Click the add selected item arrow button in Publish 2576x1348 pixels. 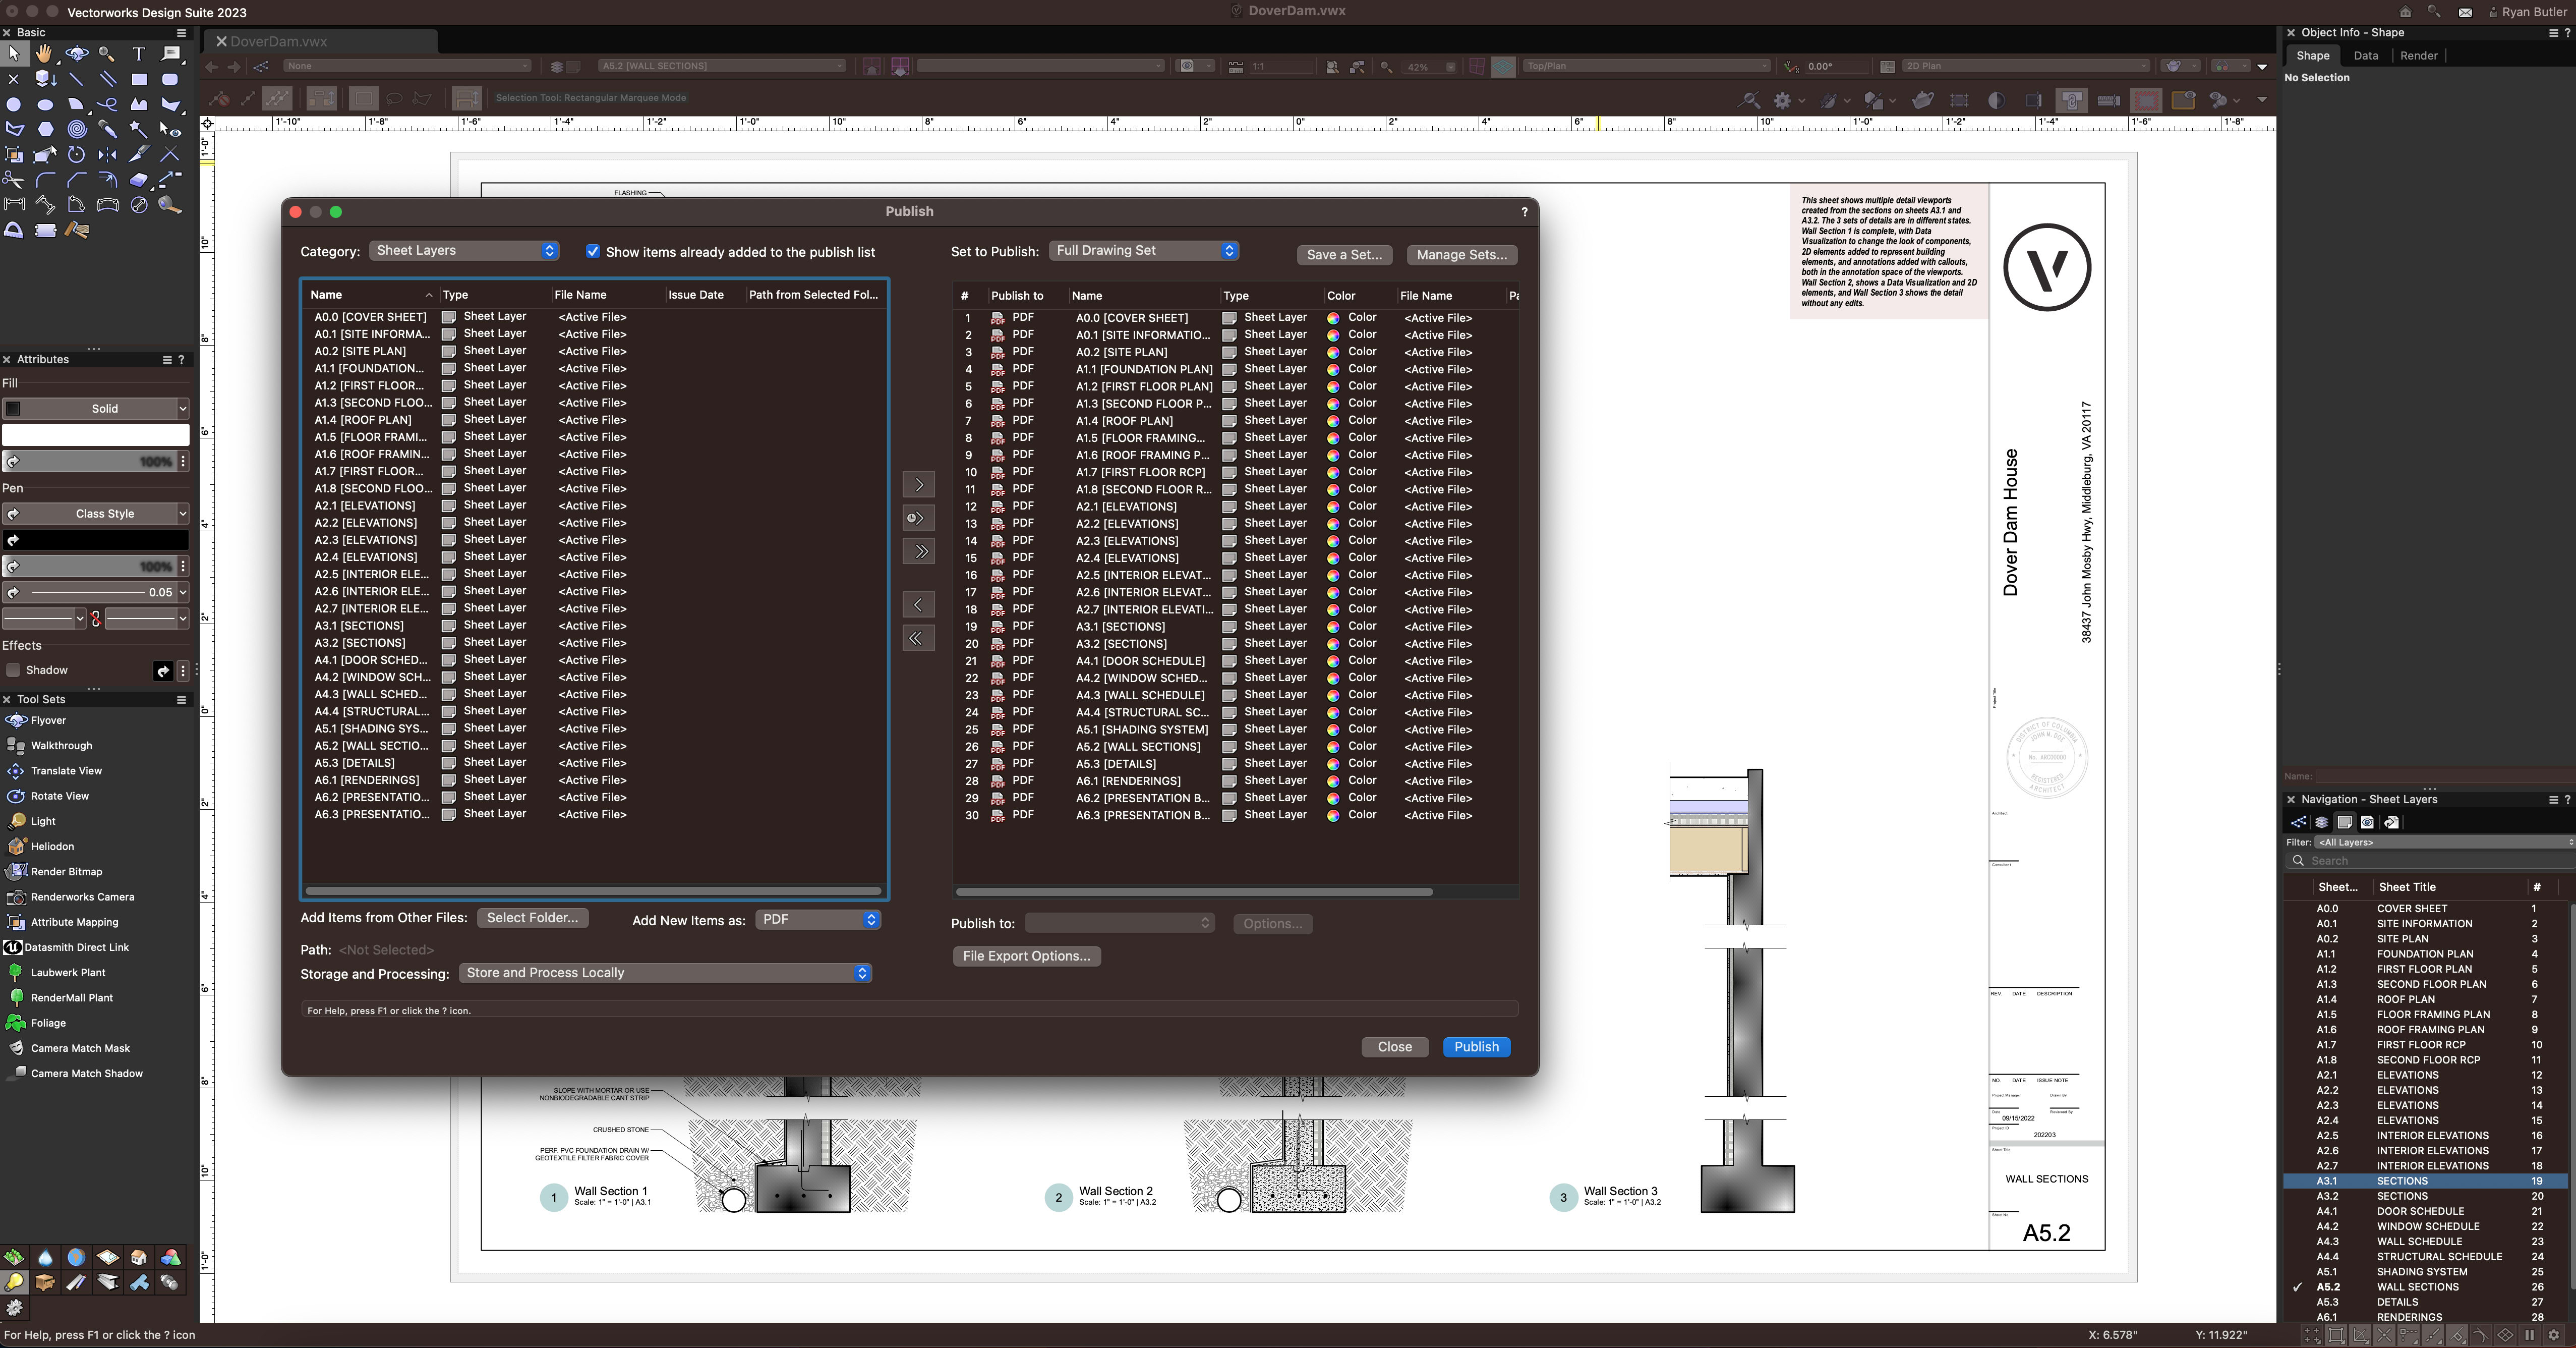[918, 485]
